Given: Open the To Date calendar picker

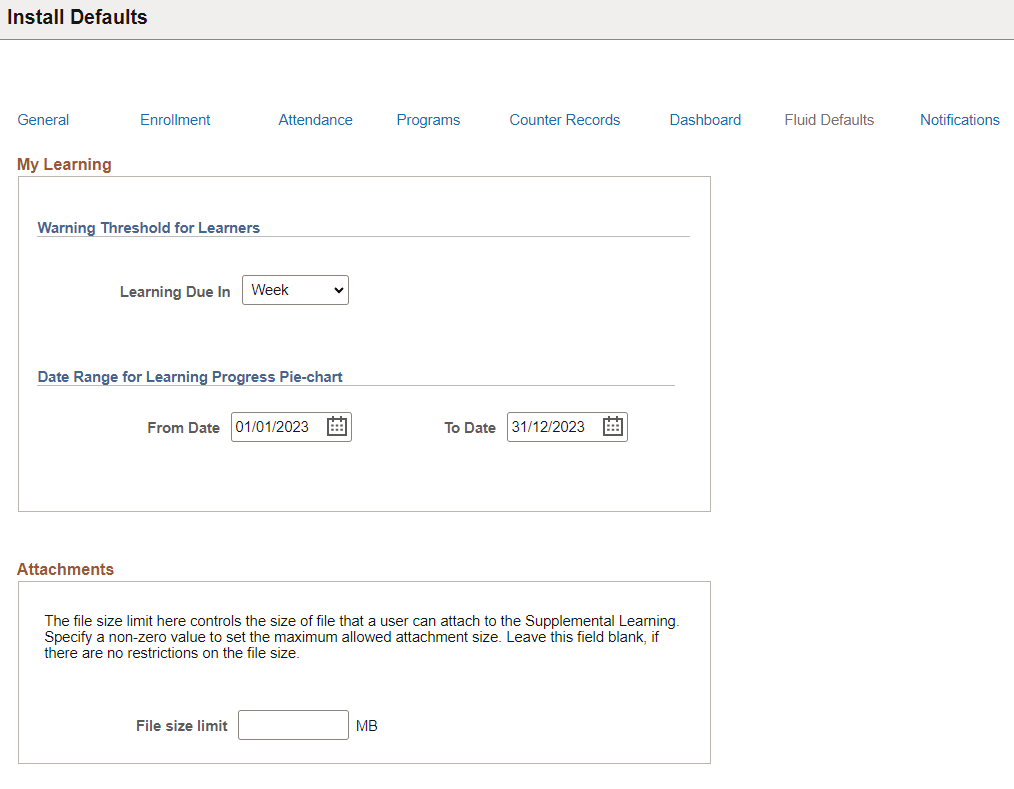Looking at the screenshot, I should click(612, 426).
